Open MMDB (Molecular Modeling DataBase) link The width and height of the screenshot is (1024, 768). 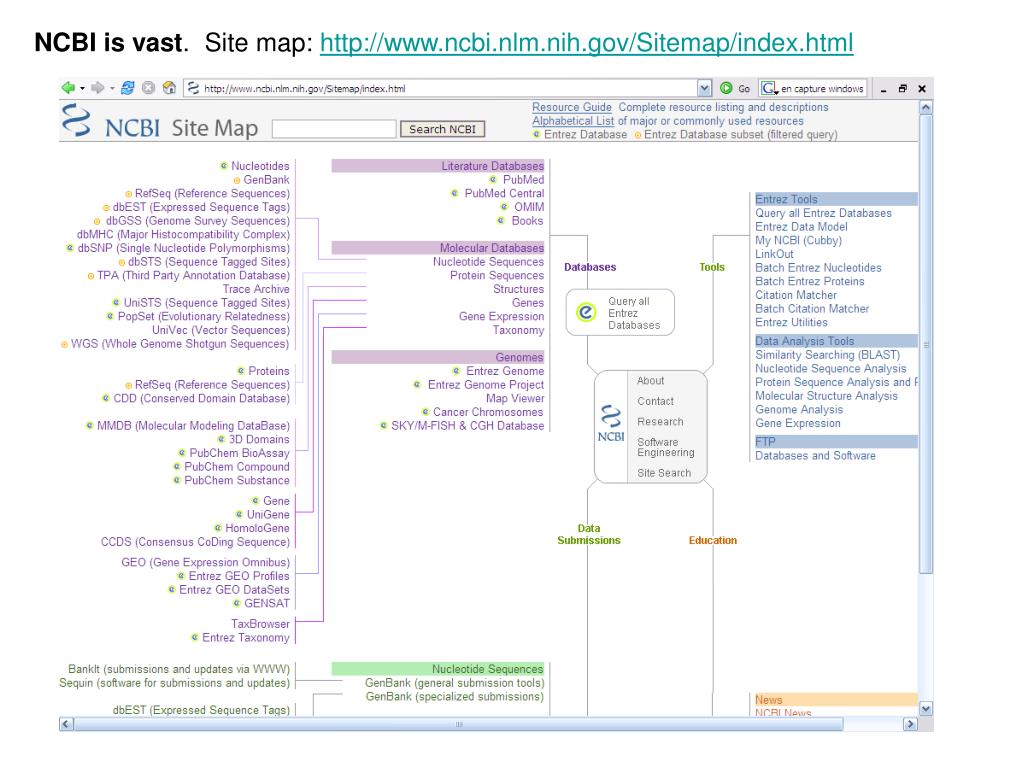tap(193, 426)
